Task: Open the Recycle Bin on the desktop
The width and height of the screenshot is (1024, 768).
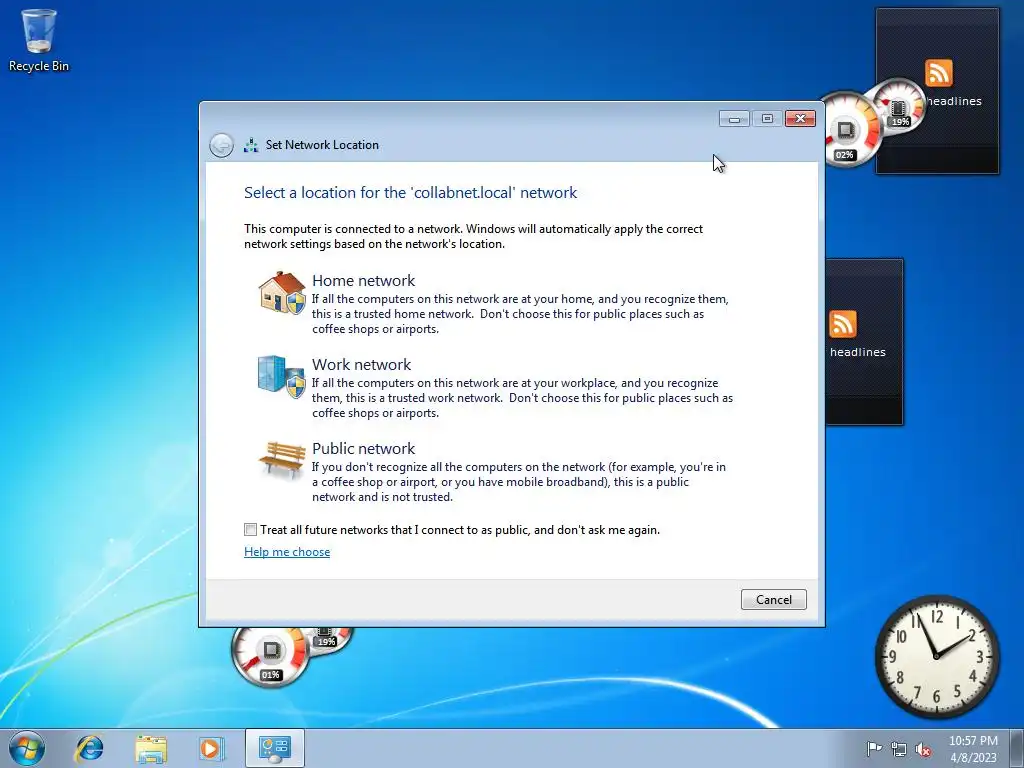Action: coord(39,39)
